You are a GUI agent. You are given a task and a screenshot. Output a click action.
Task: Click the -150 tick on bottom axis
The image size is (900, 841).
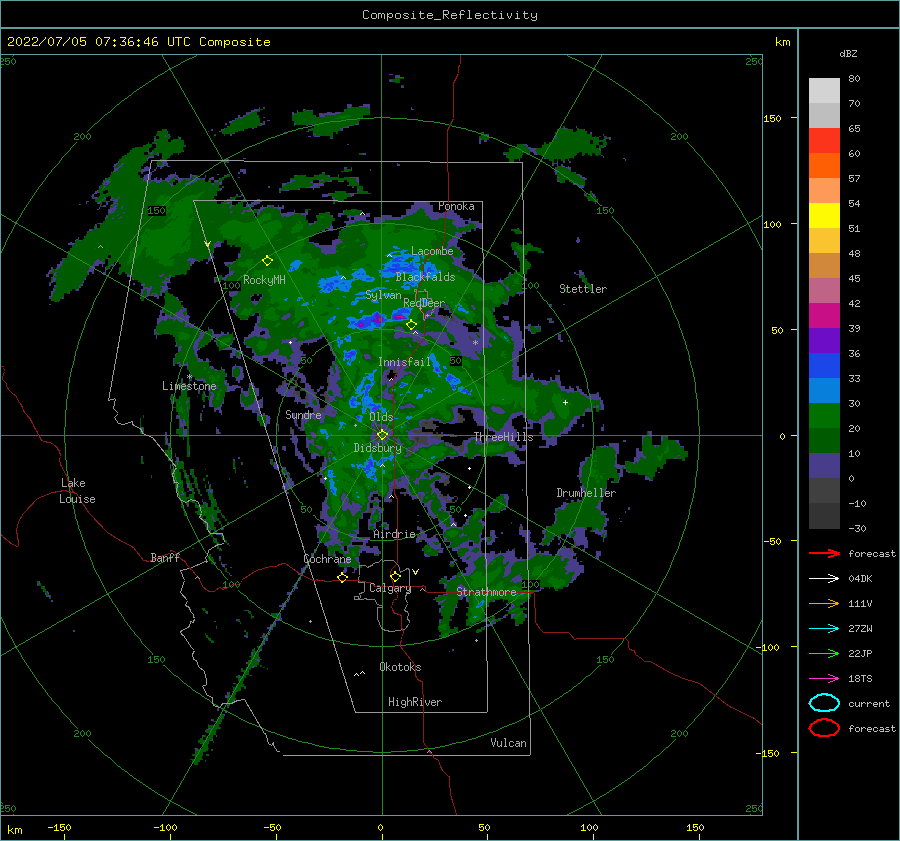(59, 827)
